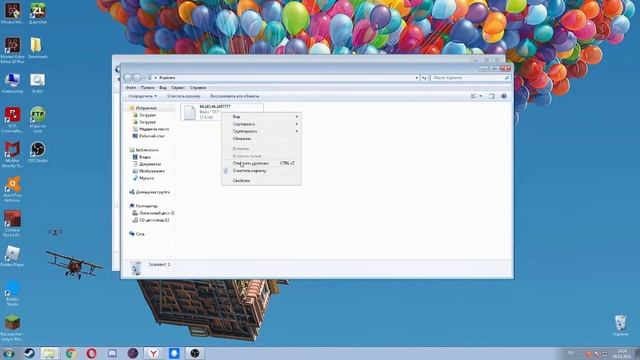Viewport: 640px width, 360px height.
Task: Open the Сервис menu
Action: (x=178, y=88)
